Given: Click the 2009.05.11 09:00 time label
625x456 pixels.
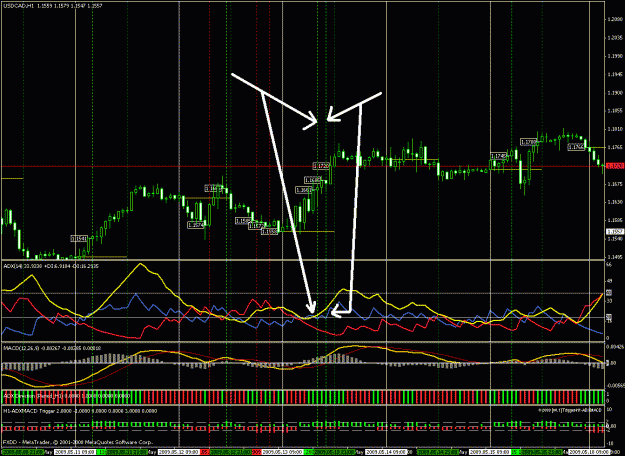Looking at the screenshot, I should tap(75, 452).
